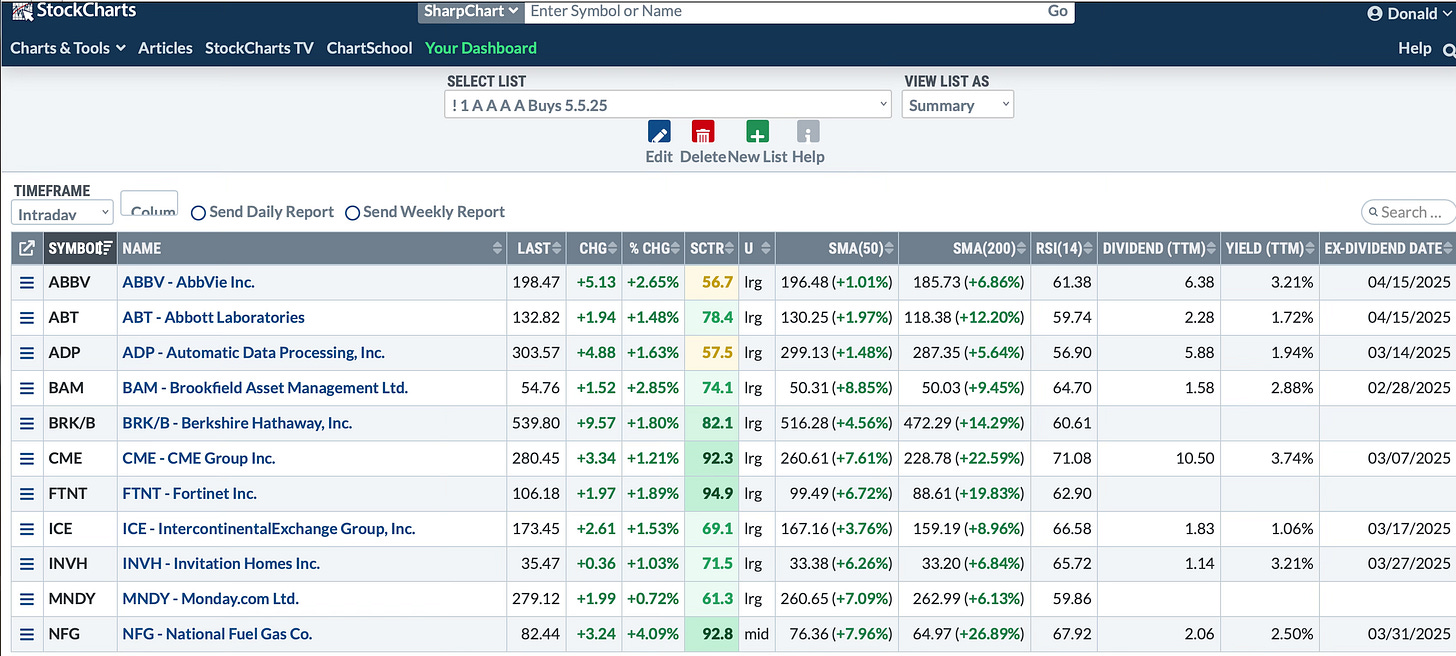Image resolution: width=1456 pixels, height=656 pixels.
Task: Sort by DIVIDEND (TTM) column header
Action: tap(1158, 248)
